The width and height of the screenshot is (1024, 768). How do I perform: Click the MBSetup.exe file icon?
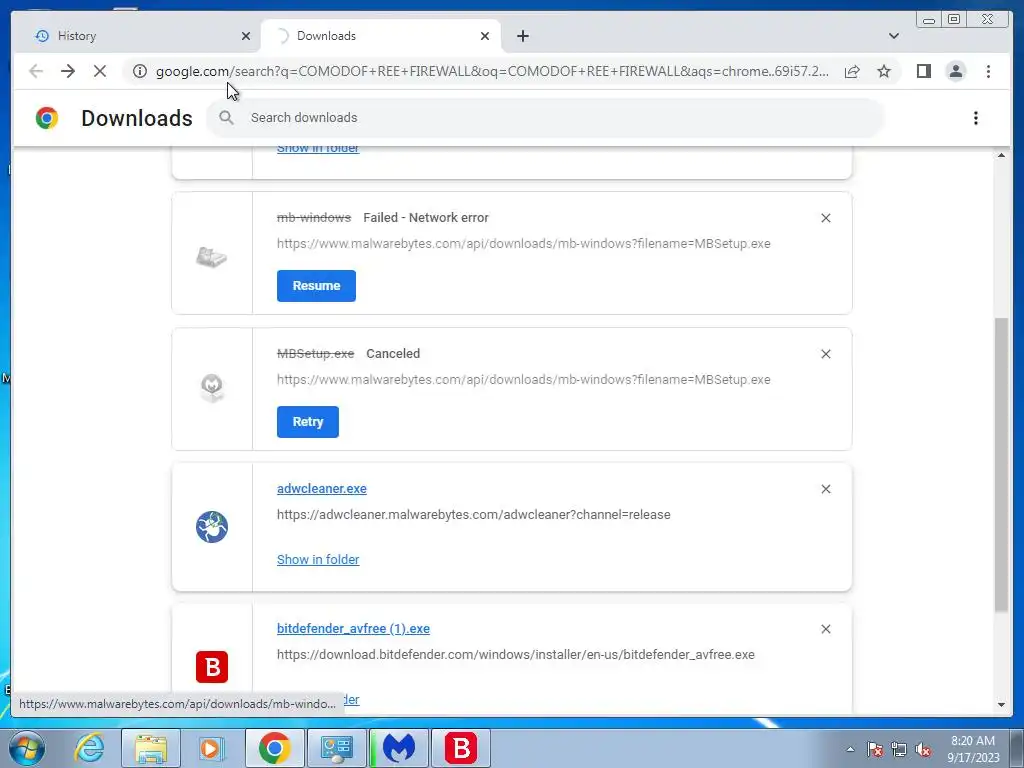(x=212, y=388)
